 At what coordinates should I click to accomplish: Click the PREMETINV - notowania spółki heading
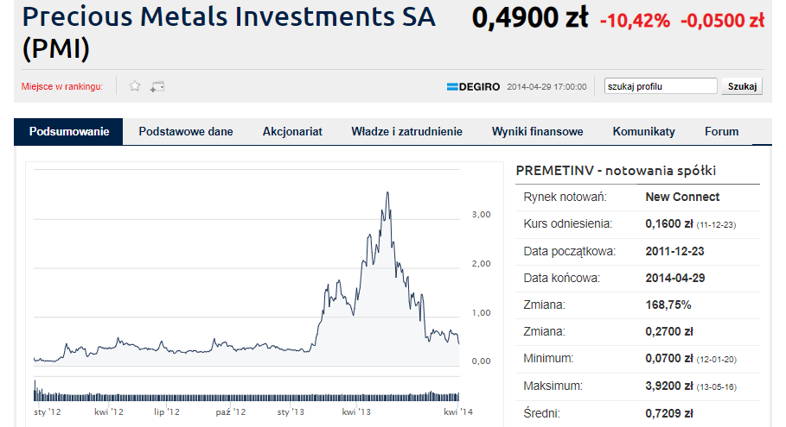tap(616, 171)
